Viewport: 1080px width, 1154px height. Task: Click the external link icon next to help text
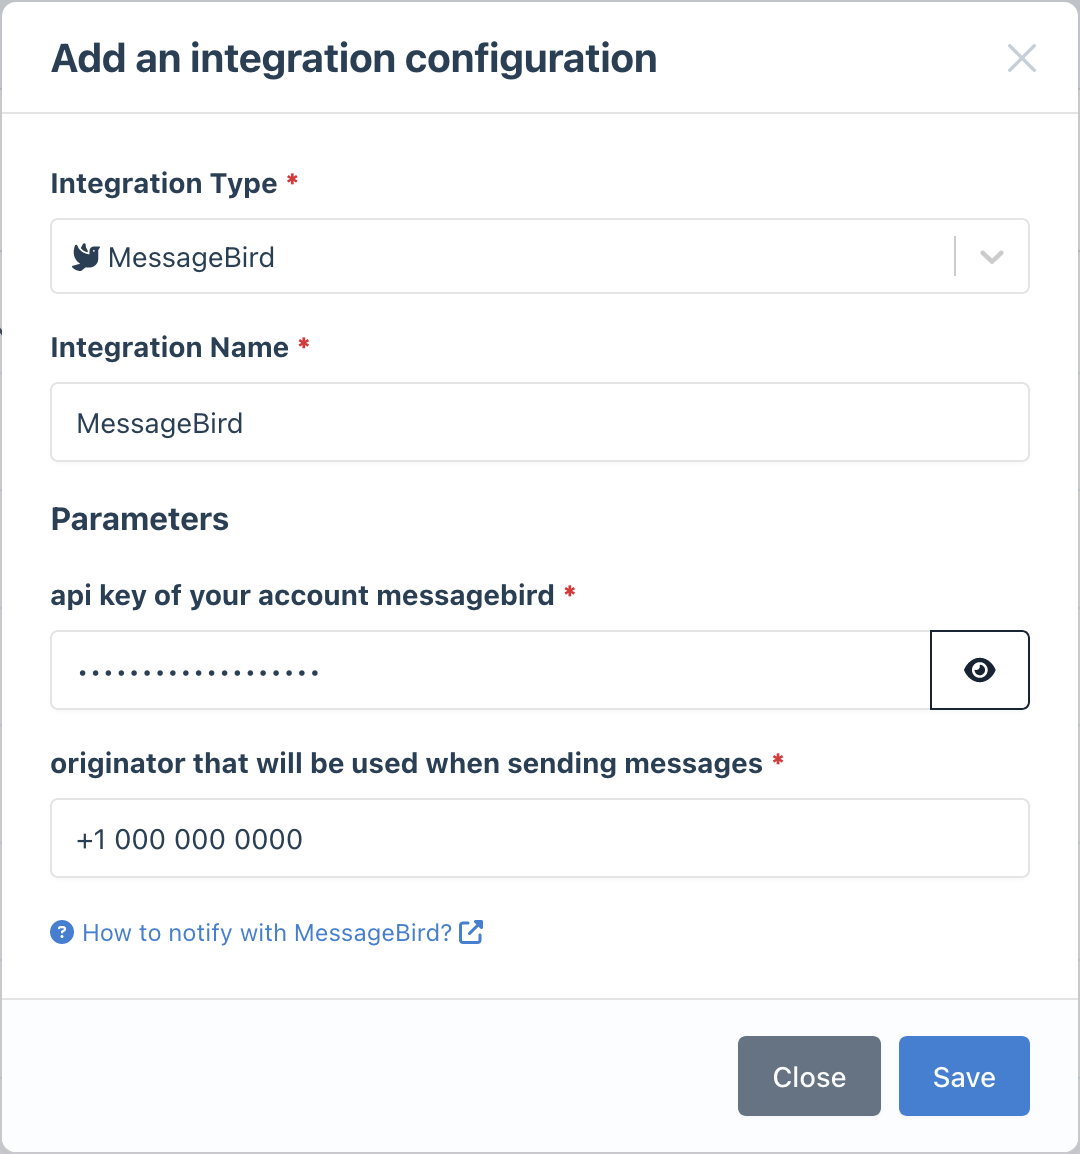point(470,932)
